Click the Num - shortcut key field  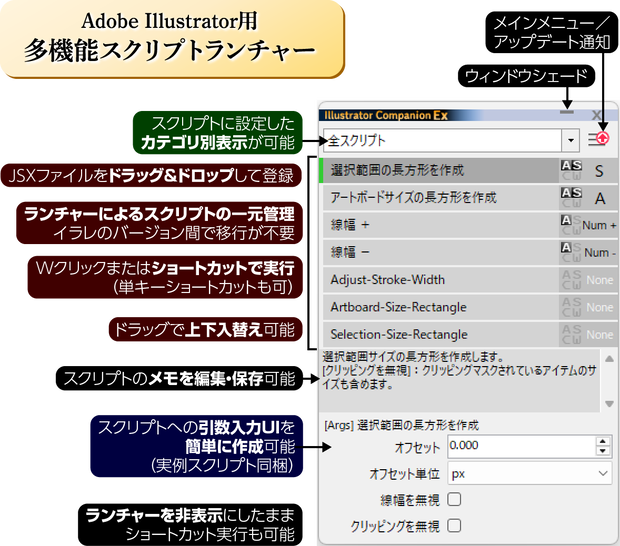coord(599,252)
